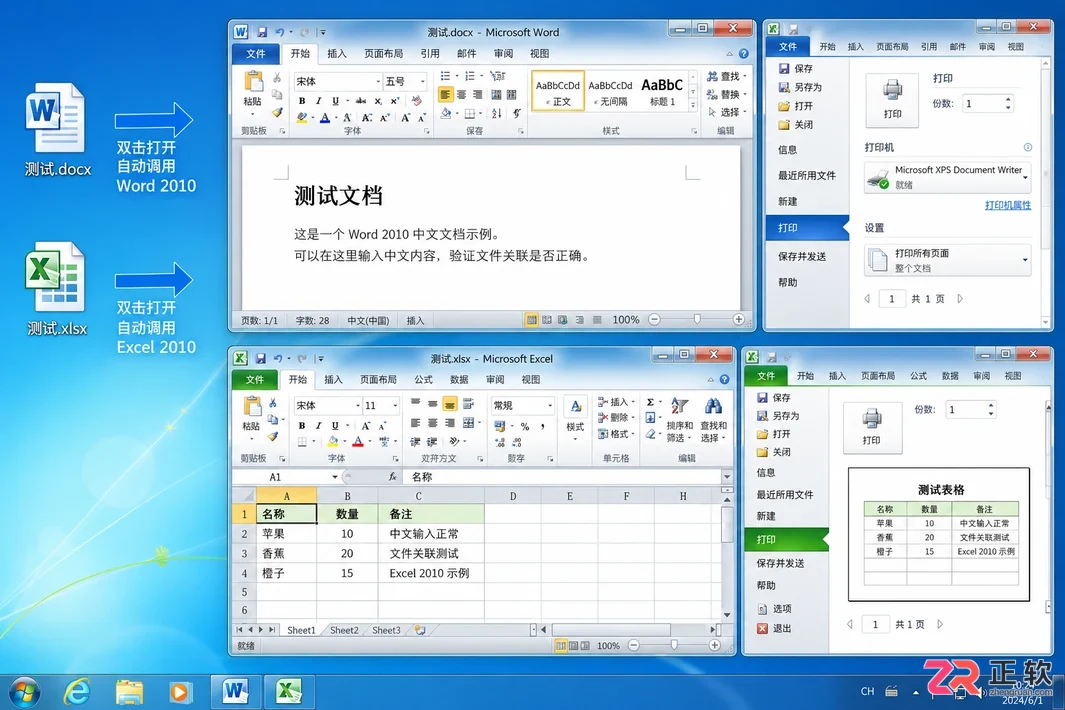Click Print icon in Excel print panel

[872, 427]
